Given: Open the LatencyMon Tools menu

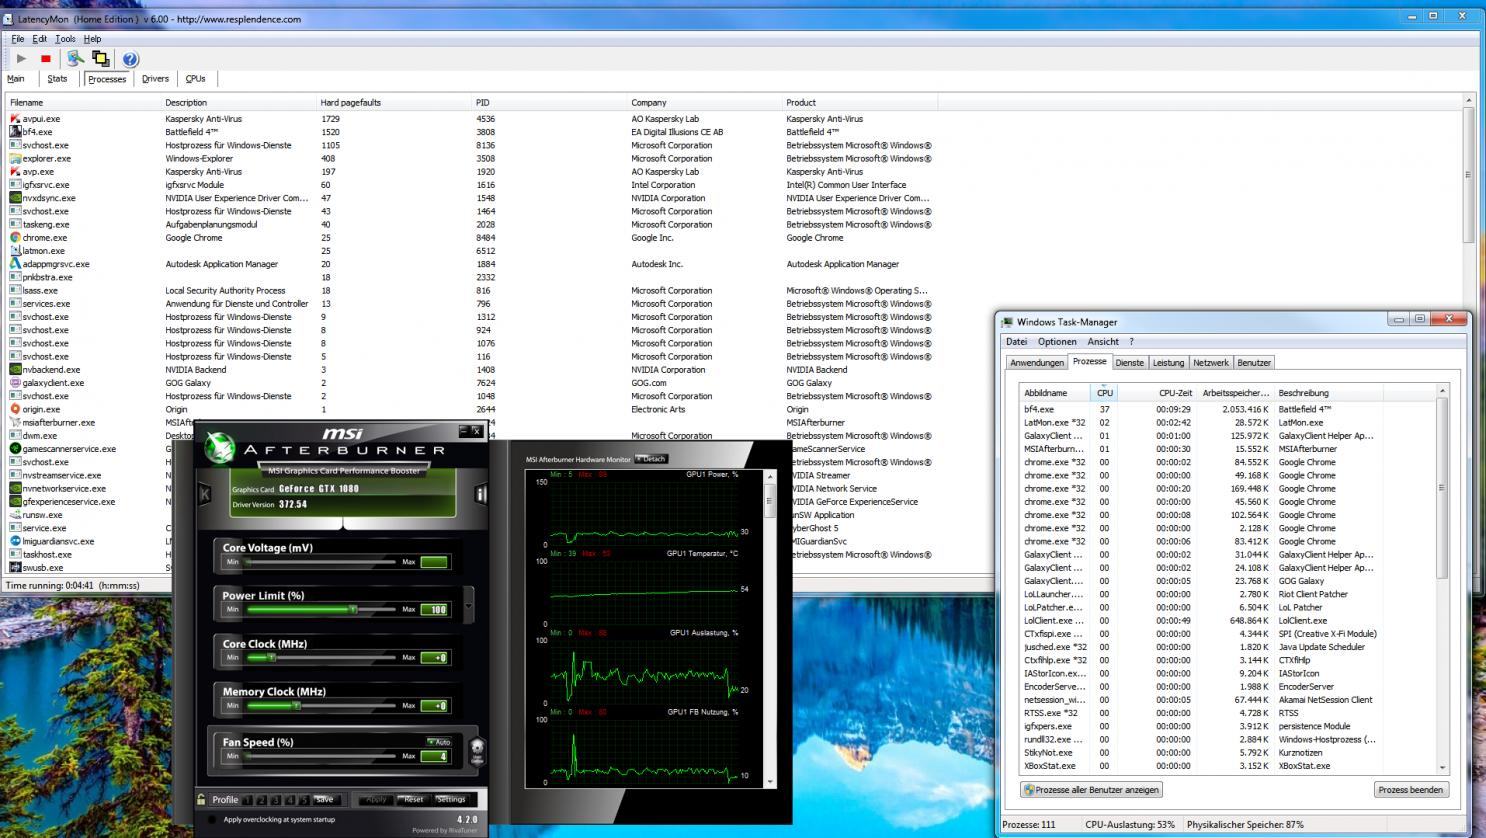Looking at the screenshot, I should coord(65,39).
